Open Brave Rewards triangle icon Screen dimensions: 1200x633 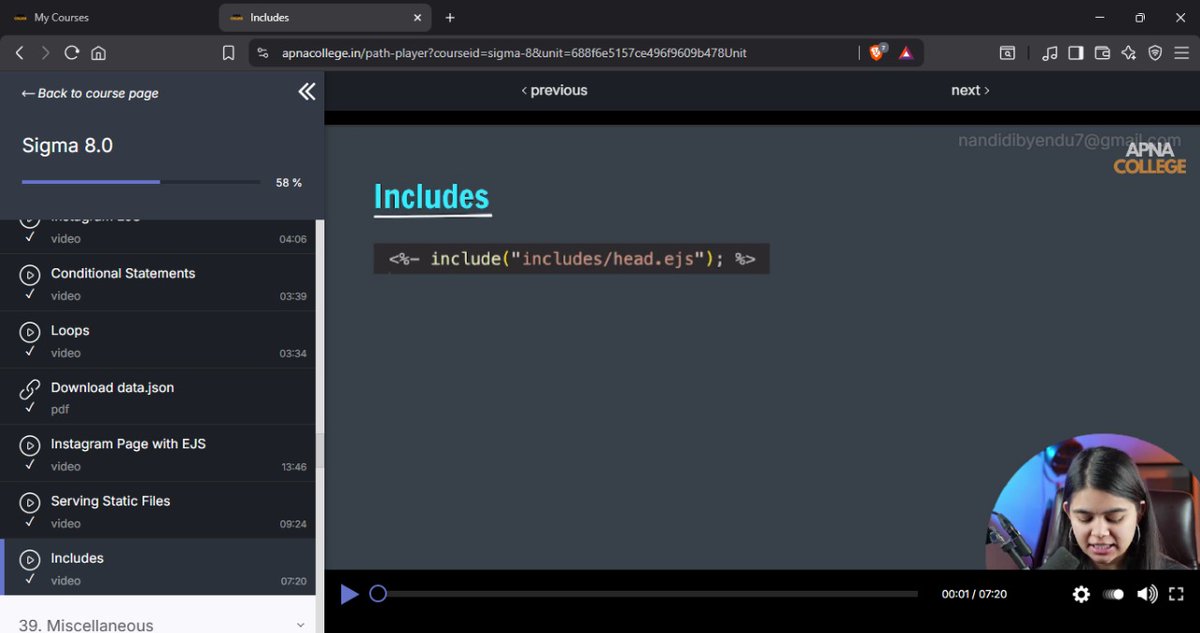tap(906, 53)
